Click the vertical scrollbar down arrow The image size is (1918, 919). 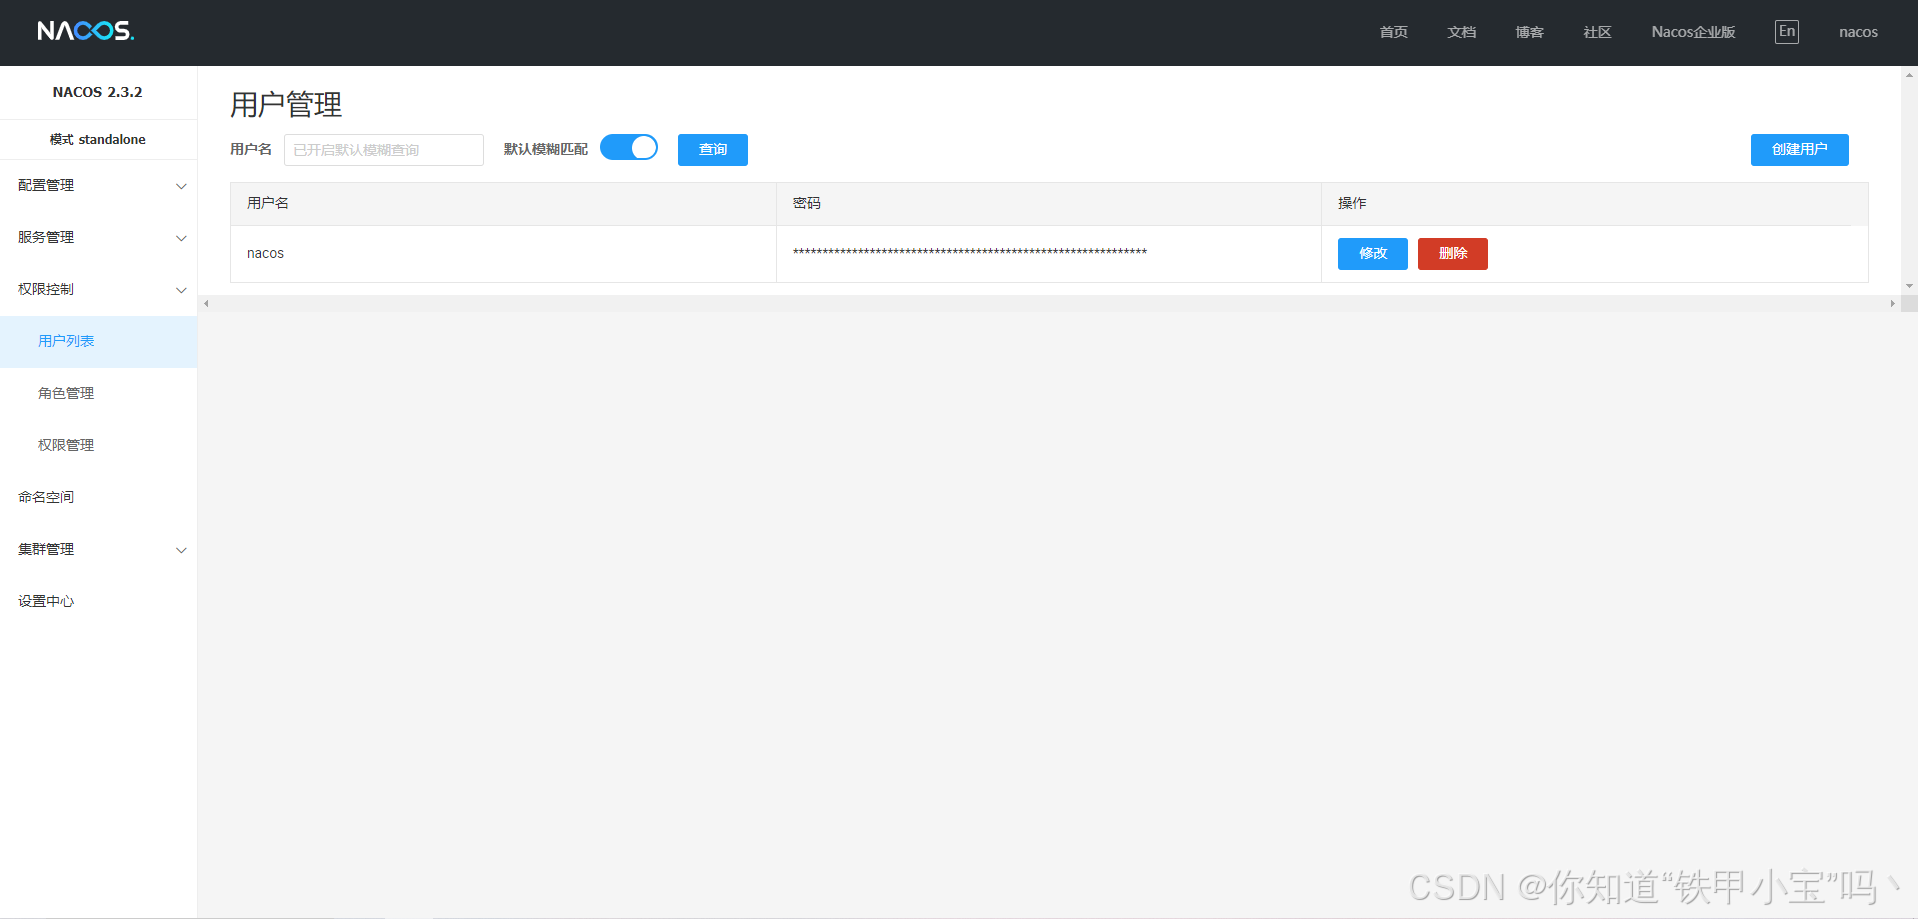tap(1909, 286)
